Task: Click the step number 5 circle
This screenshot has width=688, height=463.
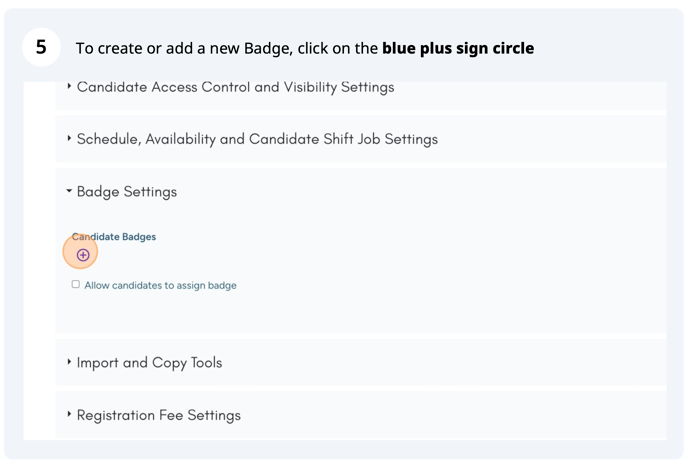Action: tap(41, 47)
